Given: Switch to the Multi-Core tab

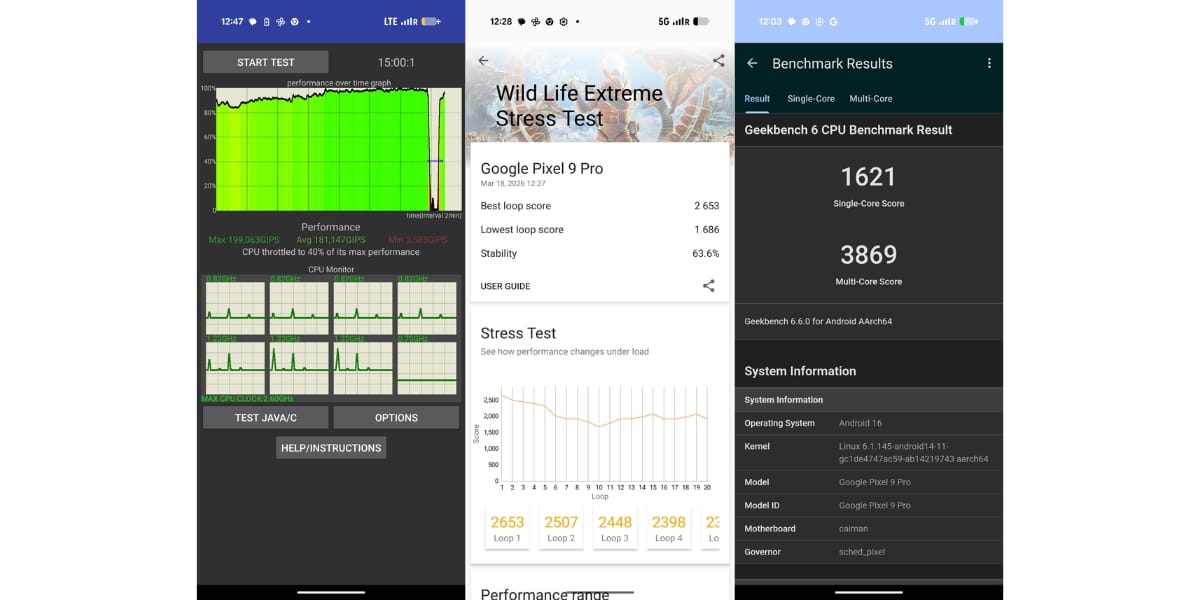Looking at the screenshot, I should point(870,99).
